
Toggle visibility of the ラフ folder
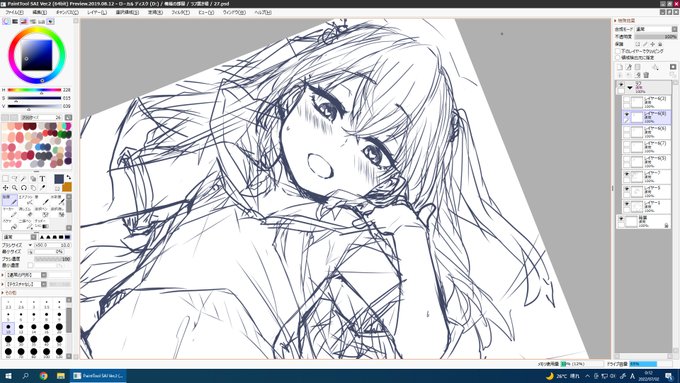[x=621, y=85]
